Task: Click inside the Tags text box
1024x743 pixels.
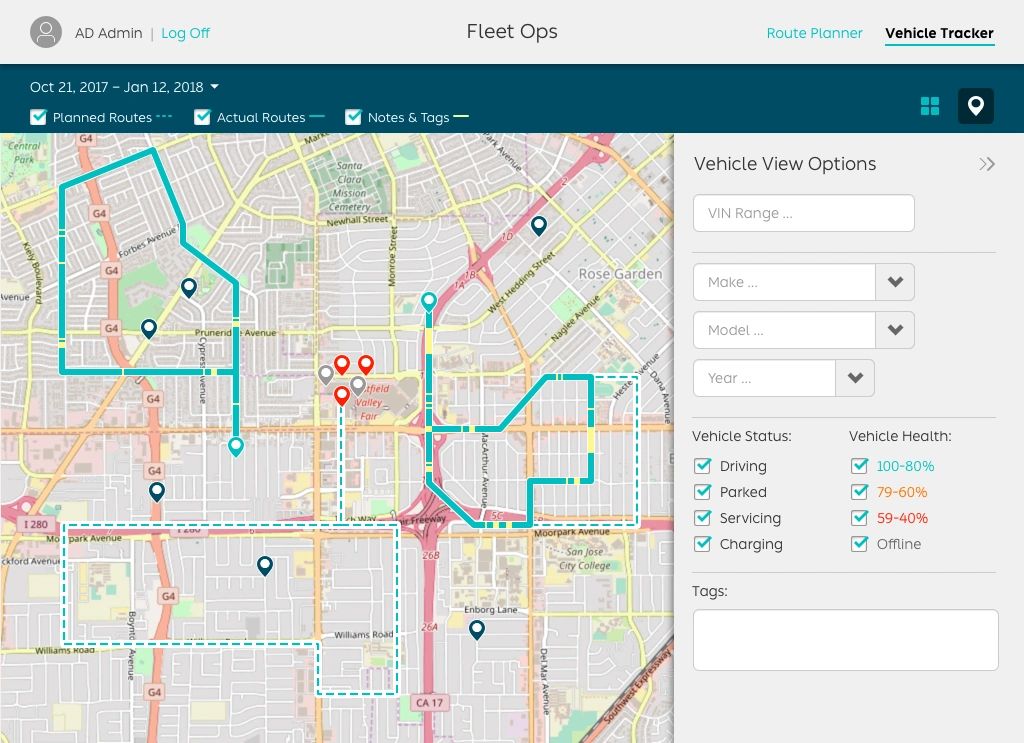Action: [845, 640]
